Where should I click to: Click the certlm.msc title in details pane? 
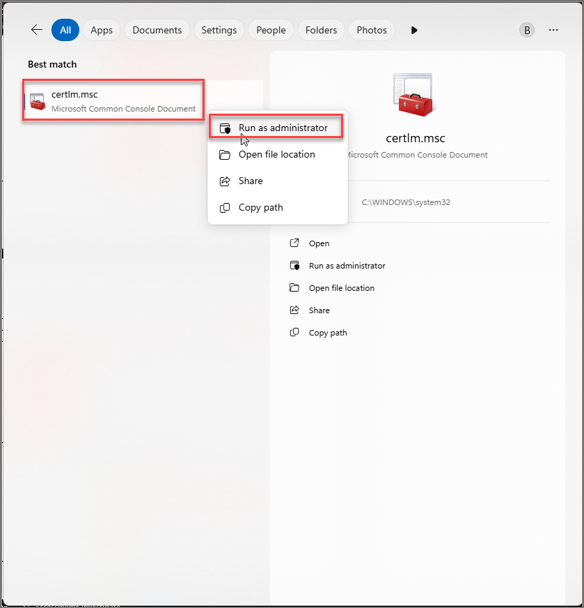(415, 138)
